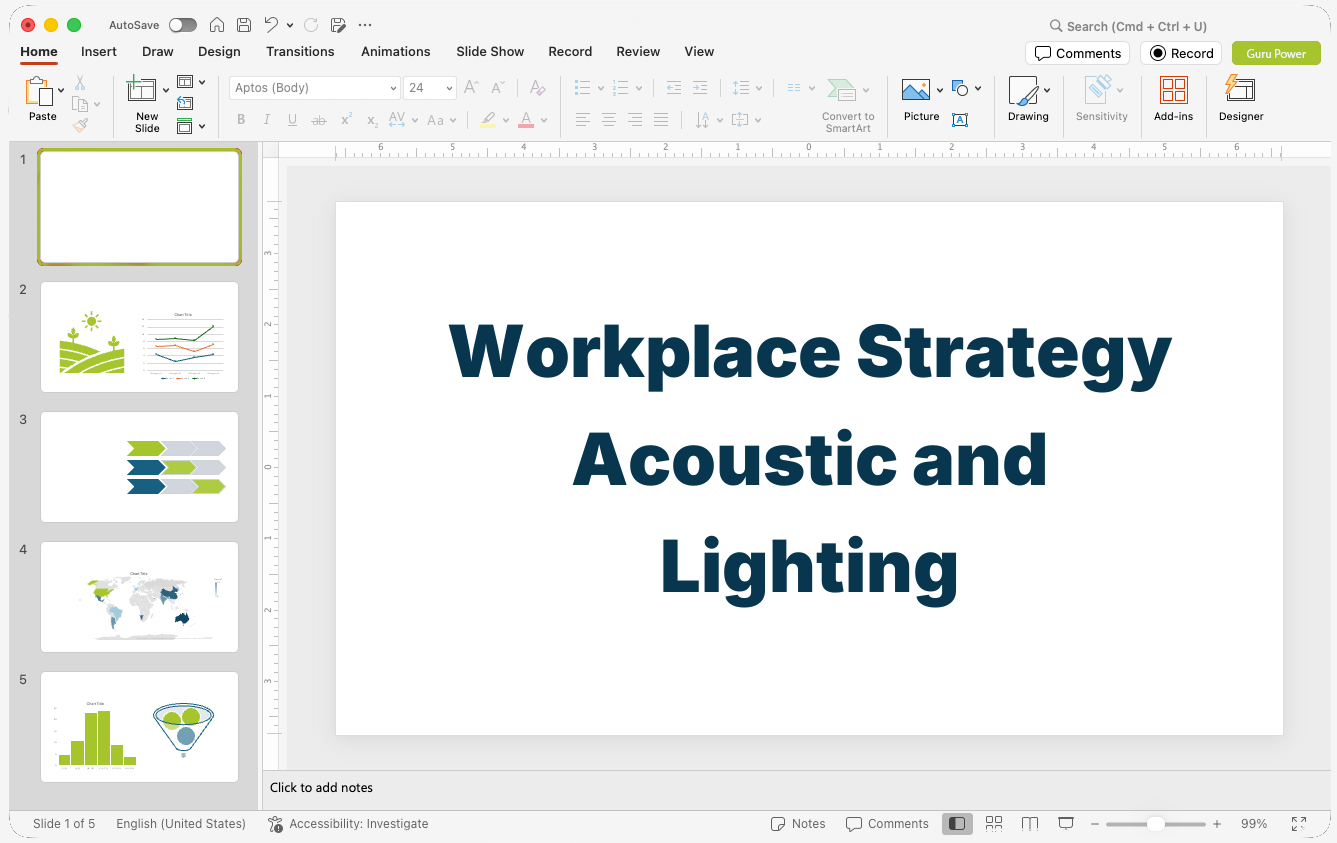This screenshot has height=843, width=1337.
Task: Switch to Reading view
Action: coord(1030,823)
